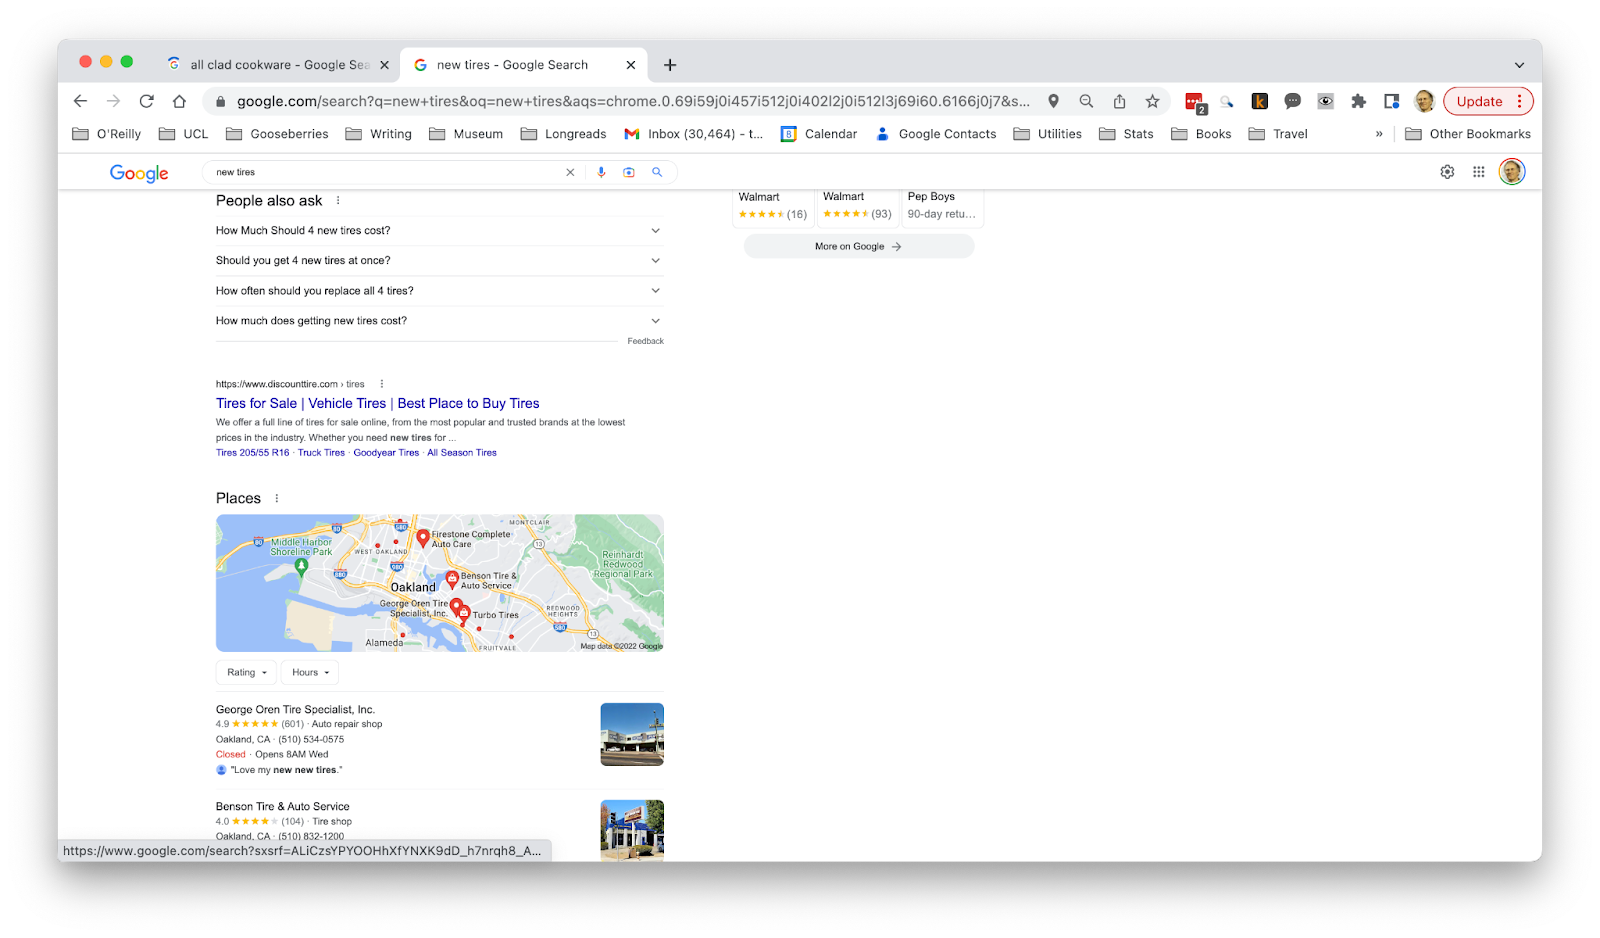Open the Gooseberries bookmarks folder
1600x938 pixels.
[x=277, y=134]
